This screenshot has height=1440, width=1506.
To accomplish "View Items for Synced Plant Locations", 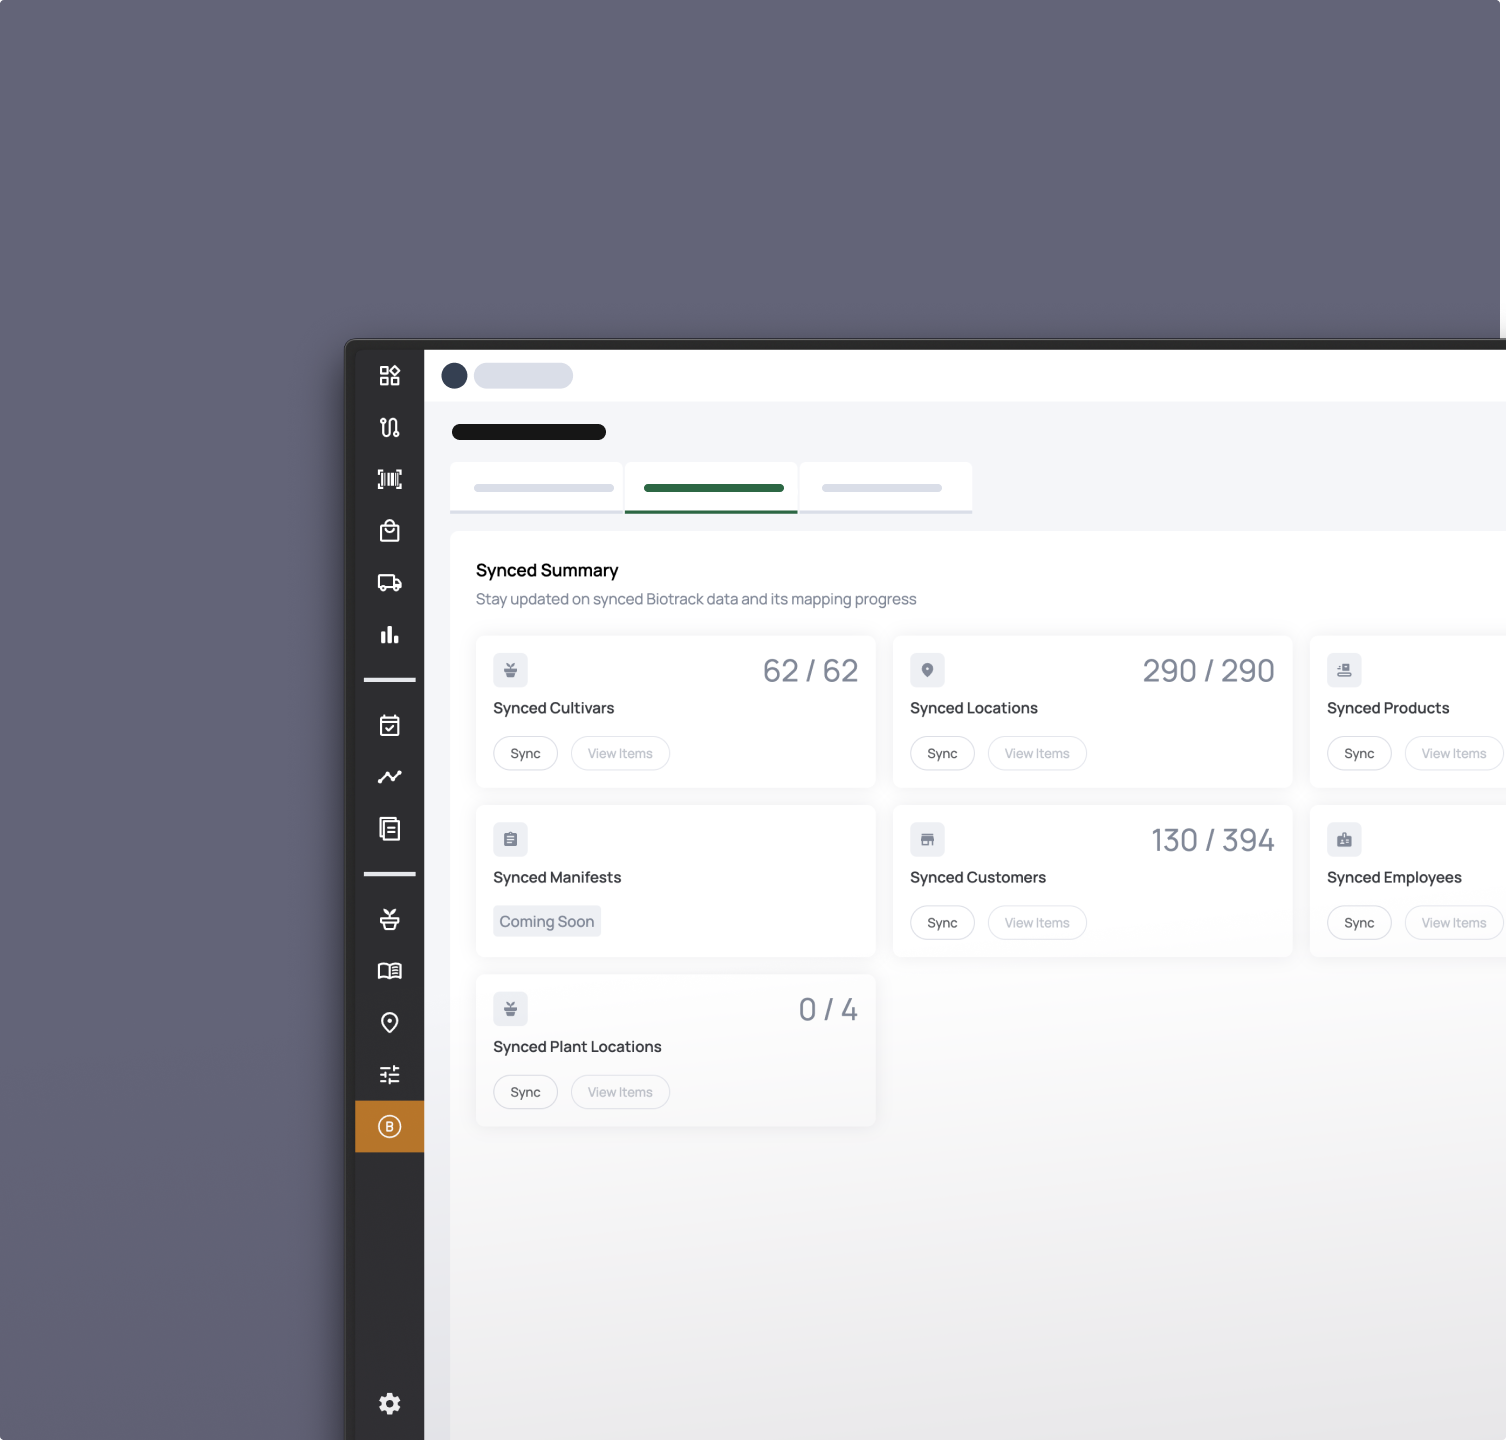I will (620, 1092).
